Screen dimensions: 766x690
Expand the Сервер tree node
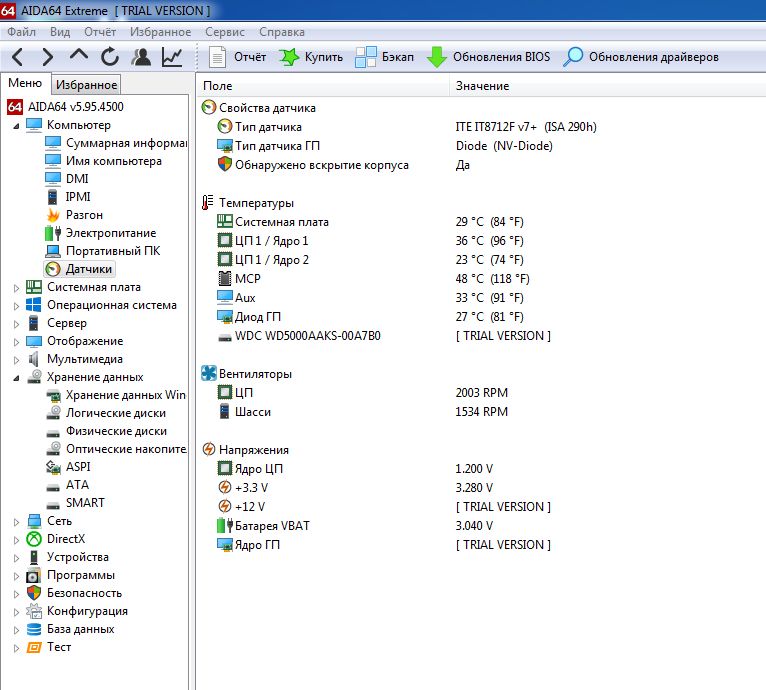tap(16, 324)
